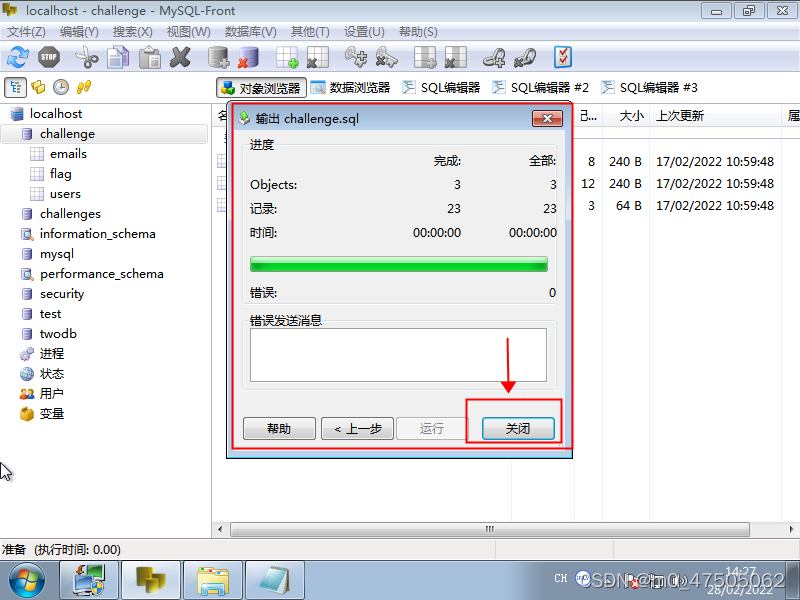Open the 进程 node

coord(52,354)
